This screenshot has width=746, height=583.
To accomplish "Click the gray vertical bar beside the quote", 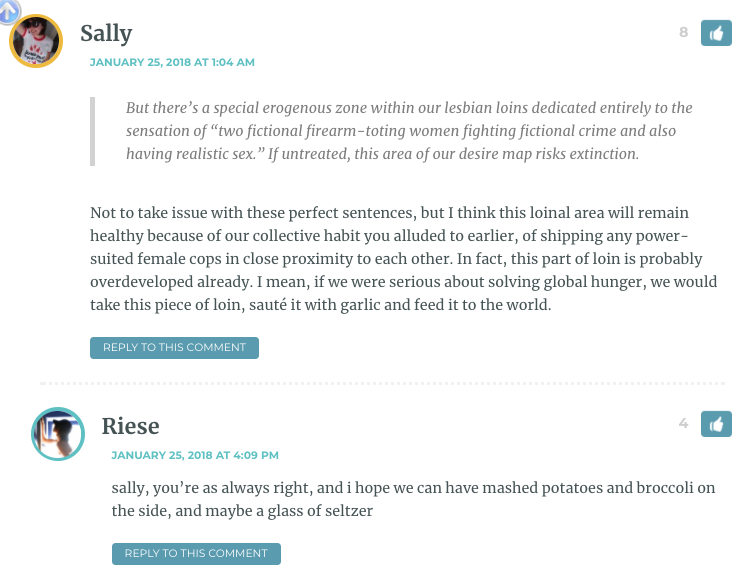I will click(x=92, y=131).
